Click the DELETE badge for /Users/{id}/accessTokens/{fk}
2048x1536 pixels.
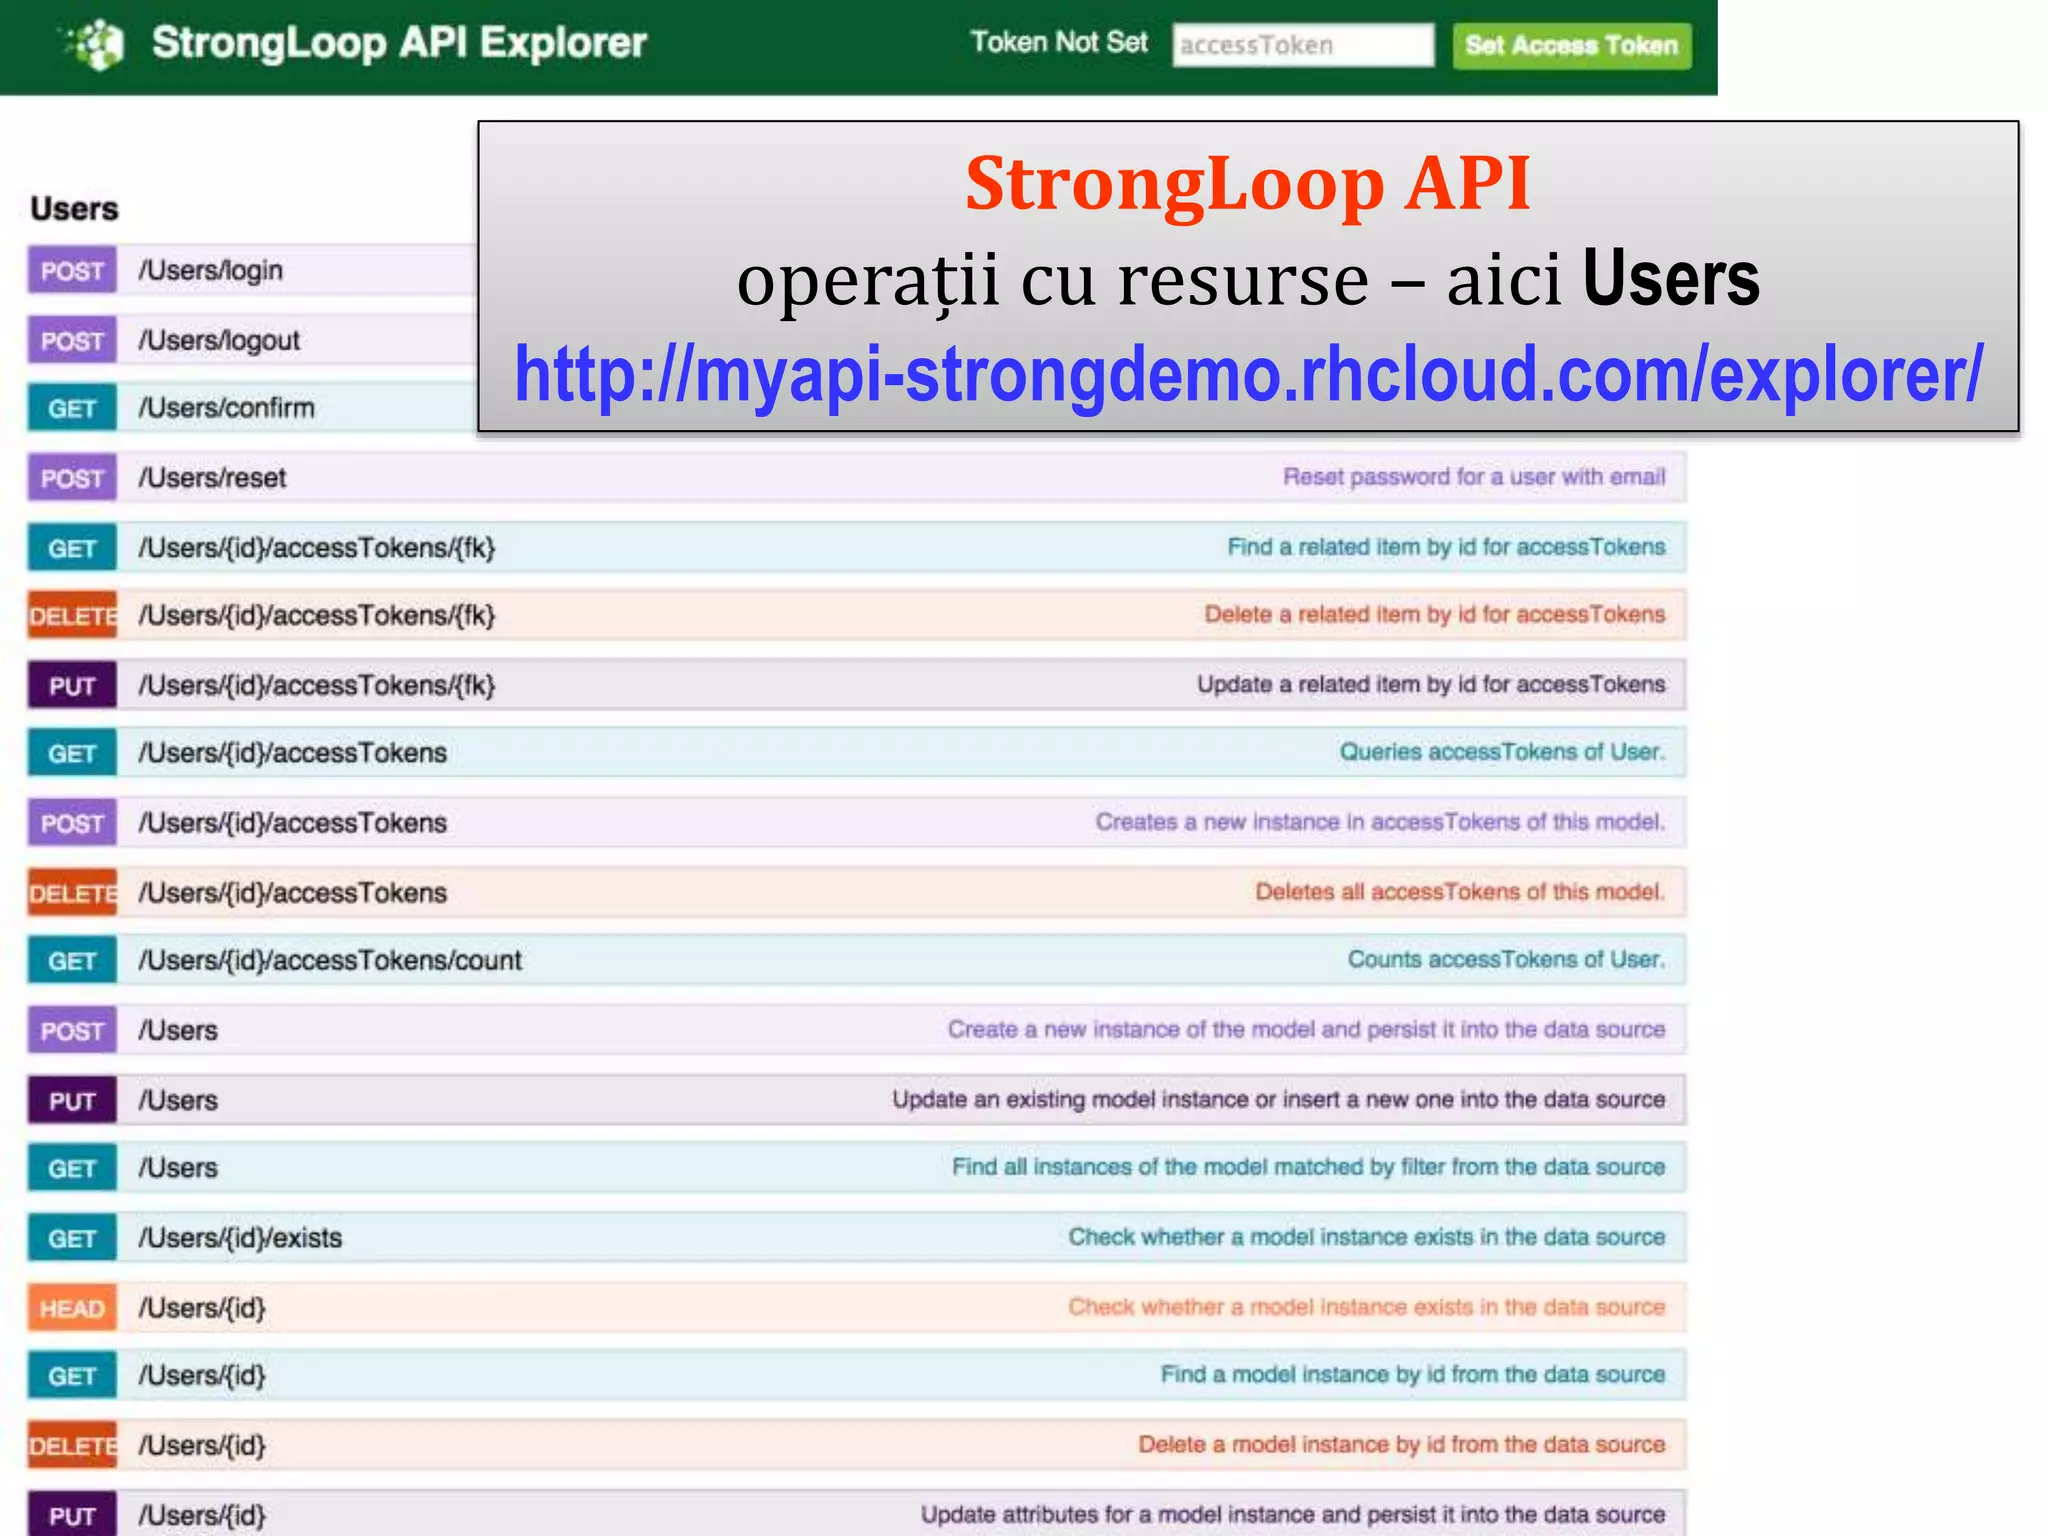72,616
